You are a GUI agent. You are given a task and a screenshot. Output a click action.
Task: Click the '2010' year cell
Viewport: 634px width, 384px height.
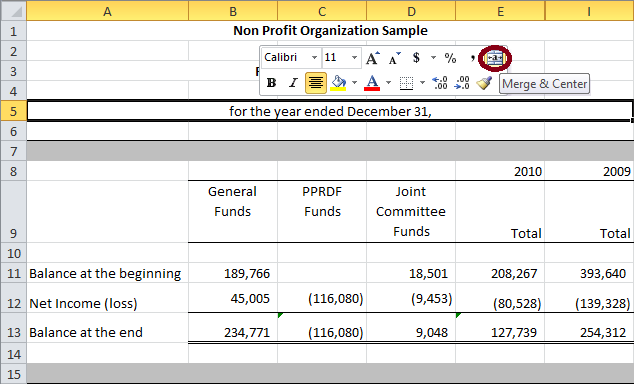coord(500,171)
